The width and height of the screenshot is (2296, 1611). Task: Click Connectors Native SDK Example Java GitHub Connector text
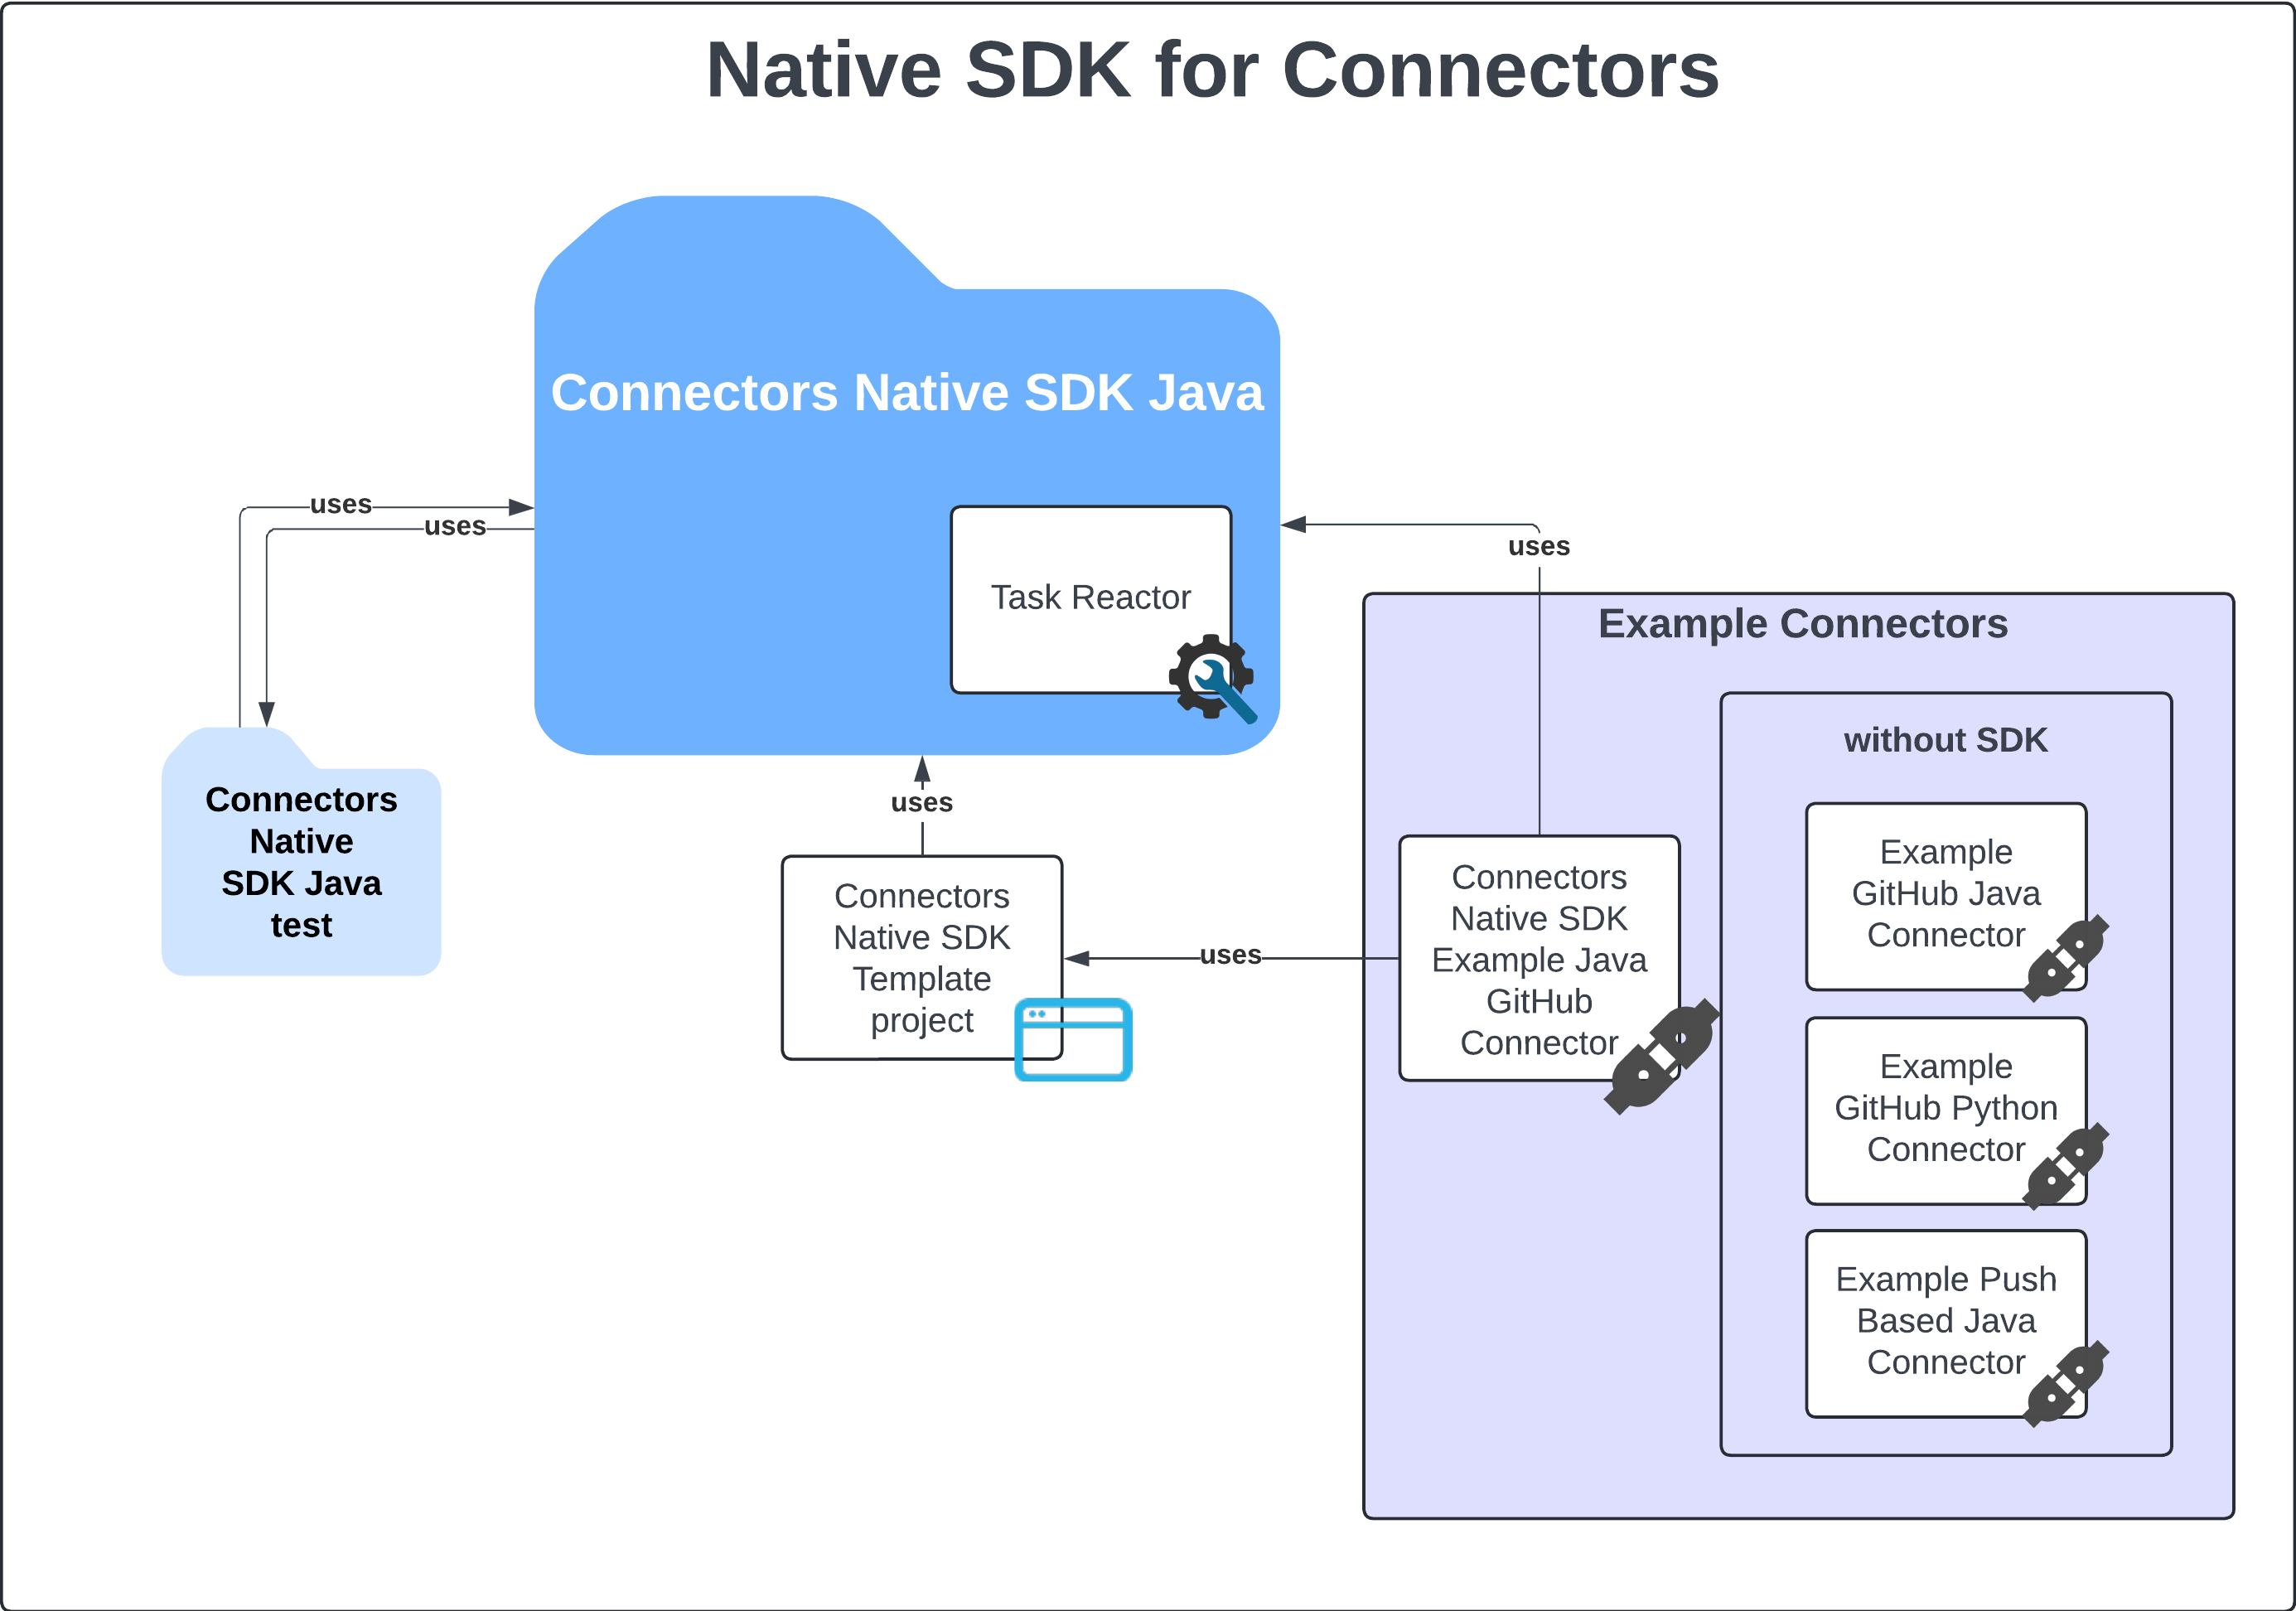tap(1538, 959)
